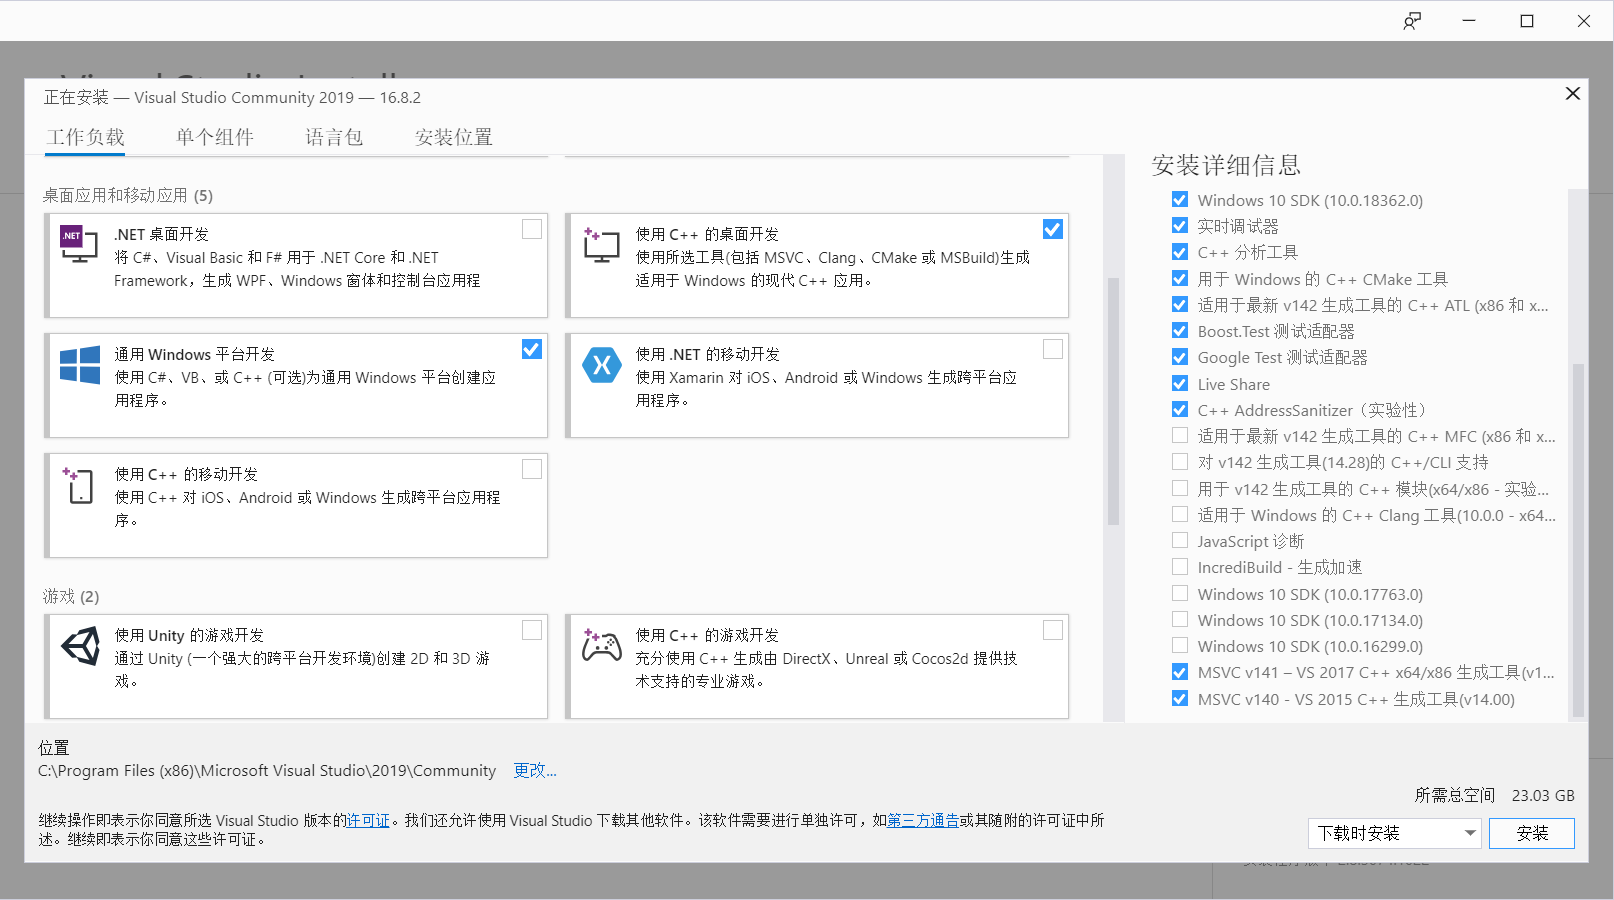
Task: Uncheck the 实时调试器 component
Action: coord(1180,226)
